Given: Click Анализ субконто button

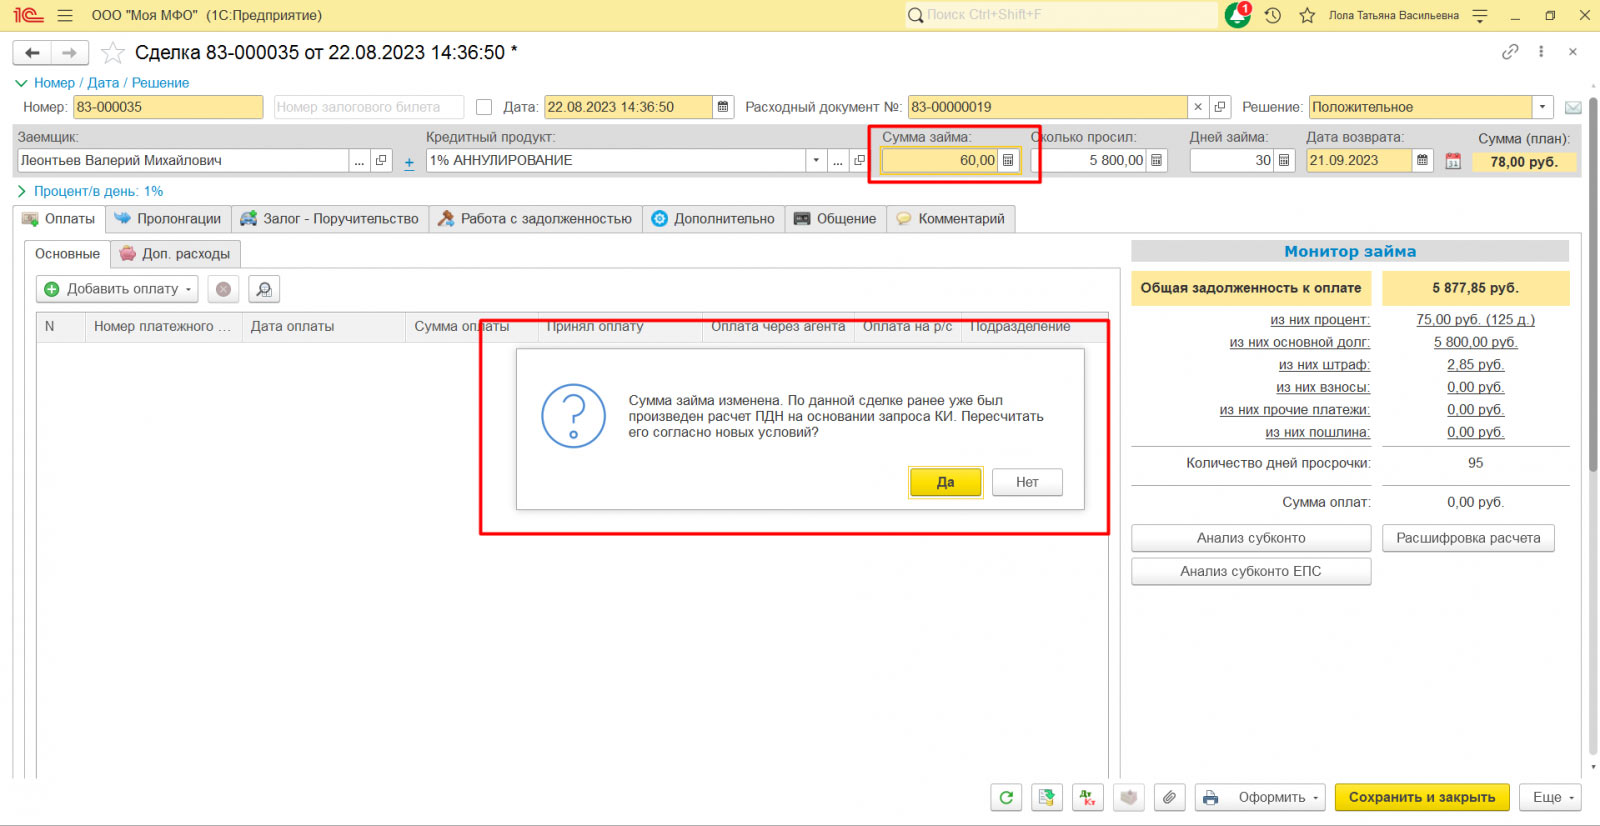Looking at the screenshot, I should (1251, 538).
